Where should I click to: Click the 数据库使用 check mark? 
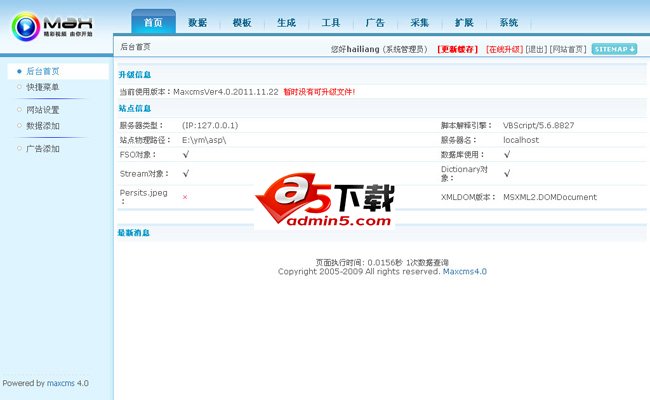click(507, 155)
